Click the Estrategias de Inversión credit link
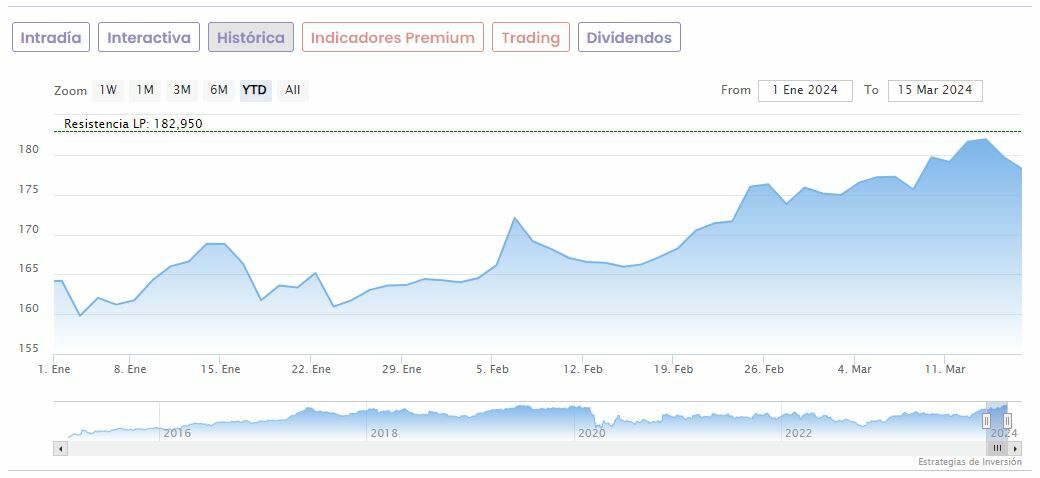The image size is (1040, 478). coord(970,462)
